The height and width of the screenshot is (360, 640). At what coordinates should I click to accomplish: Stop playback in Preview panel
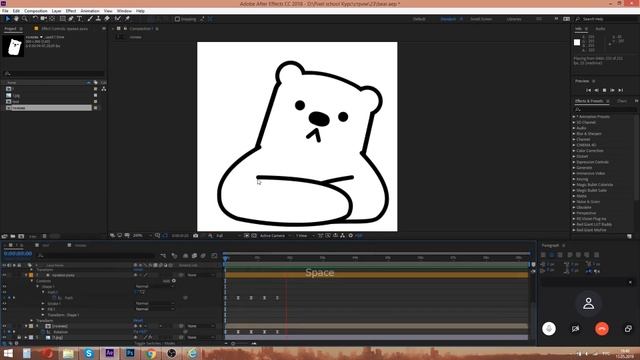604,90
